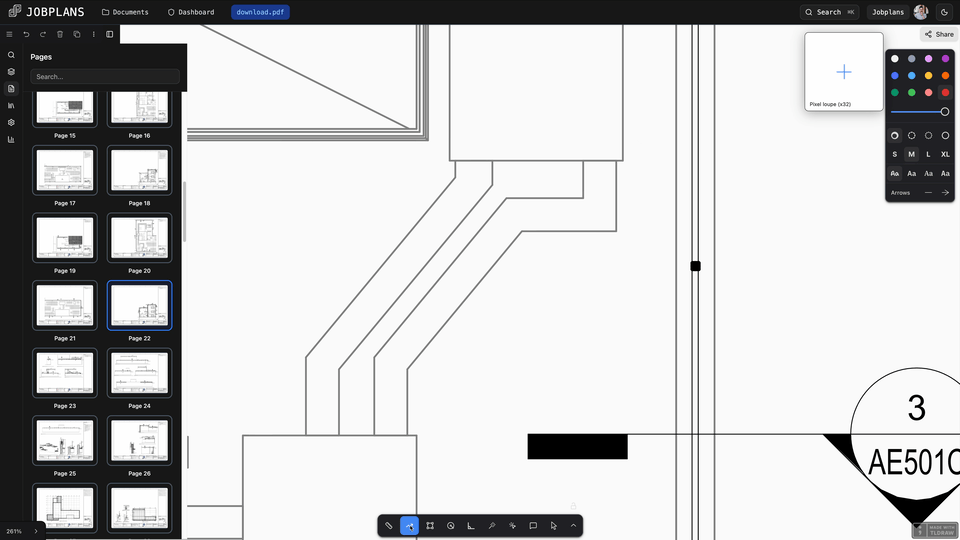The image size is (960, 540).
Task: Open the search icon in left sidebar
Action: pos(11,55)
